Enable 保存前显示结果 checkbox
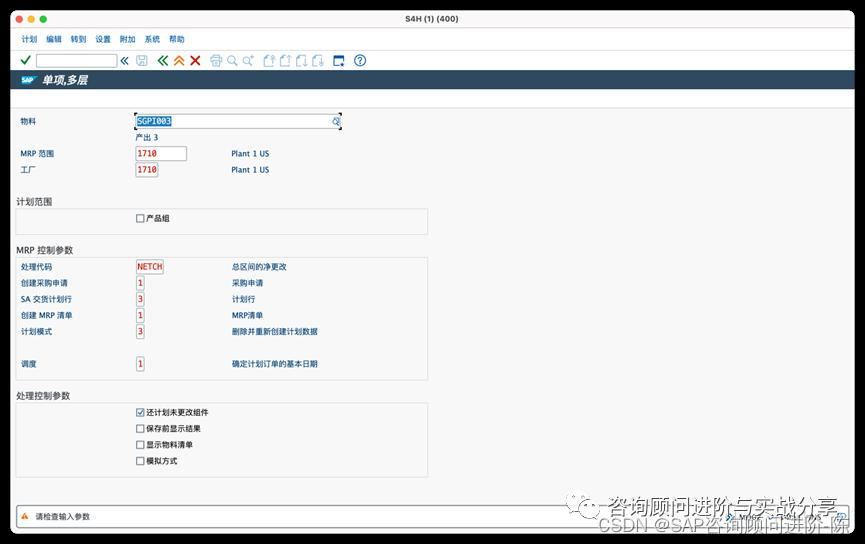This screenshot has width=865, height=544. click(140, 429)
